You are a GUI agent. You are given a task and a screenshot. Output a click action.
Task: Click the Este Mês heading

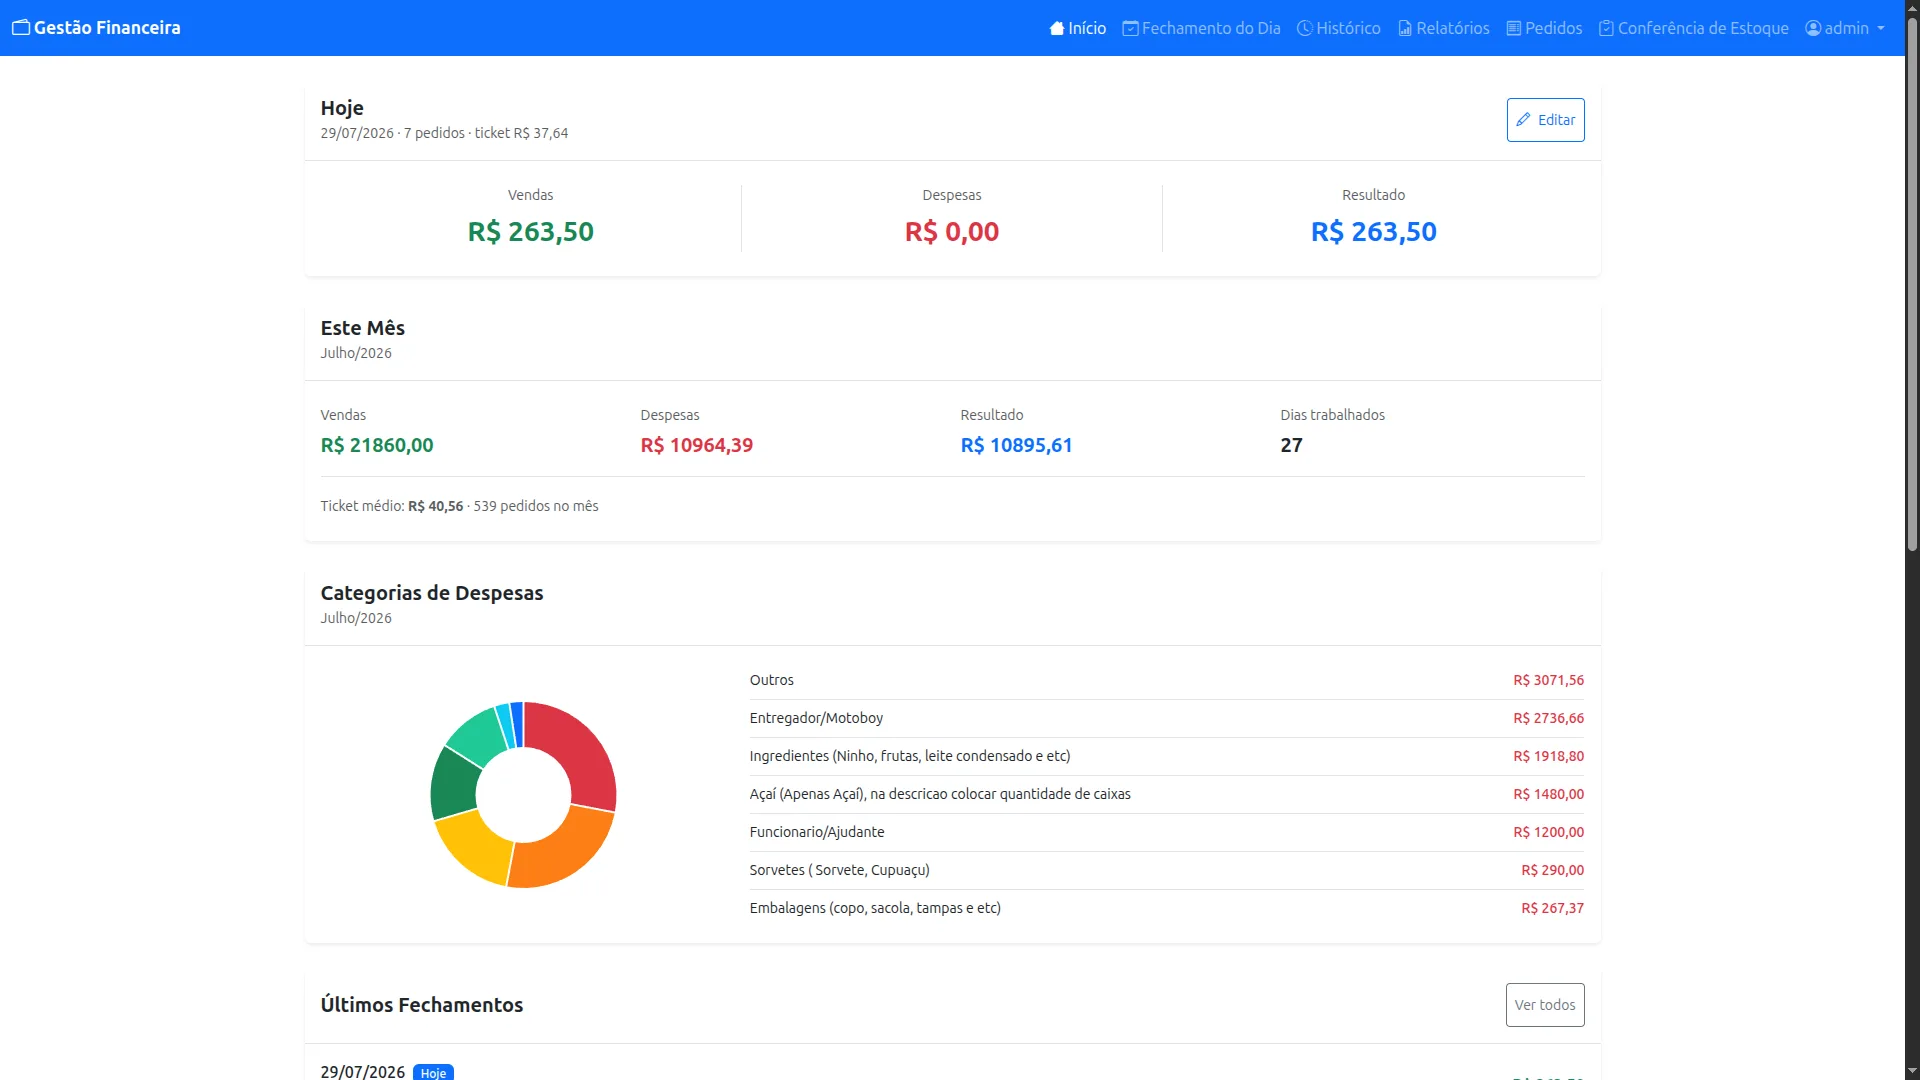point(362,328)
